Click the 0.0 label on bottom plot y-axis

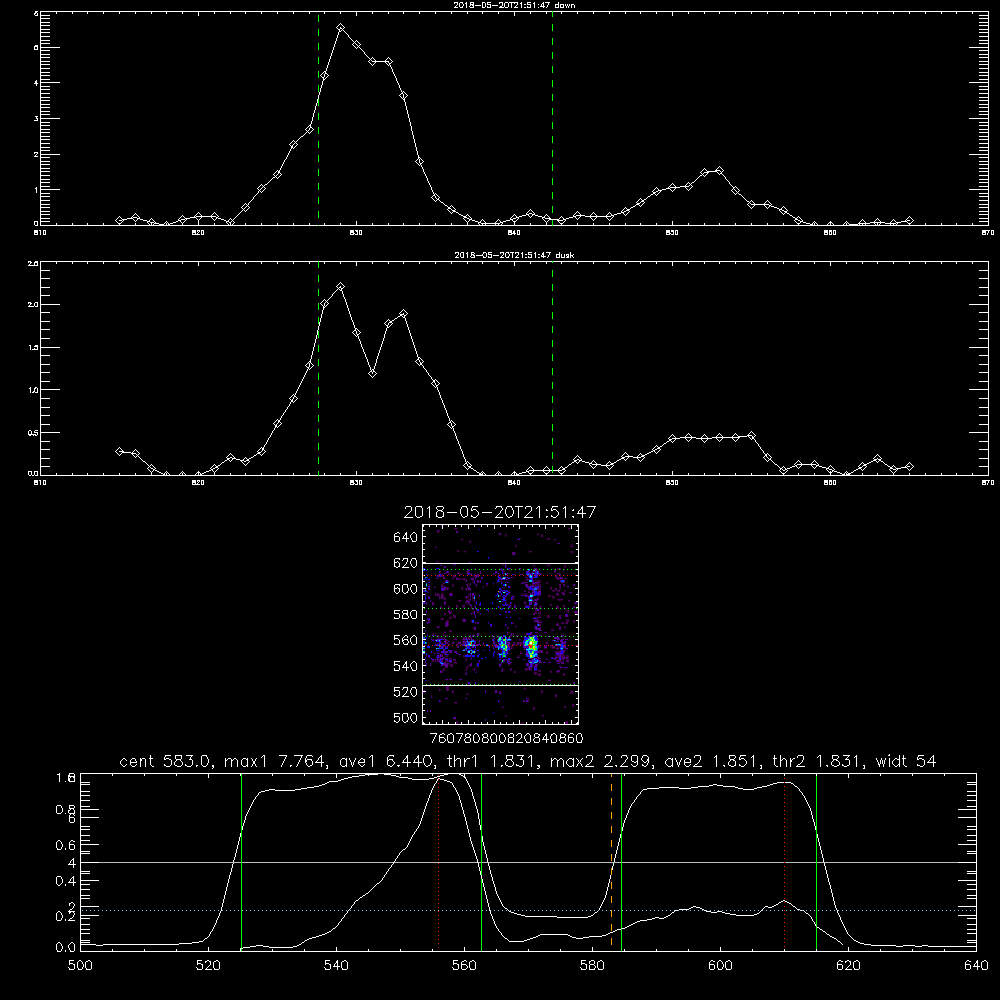coord(66,948)
